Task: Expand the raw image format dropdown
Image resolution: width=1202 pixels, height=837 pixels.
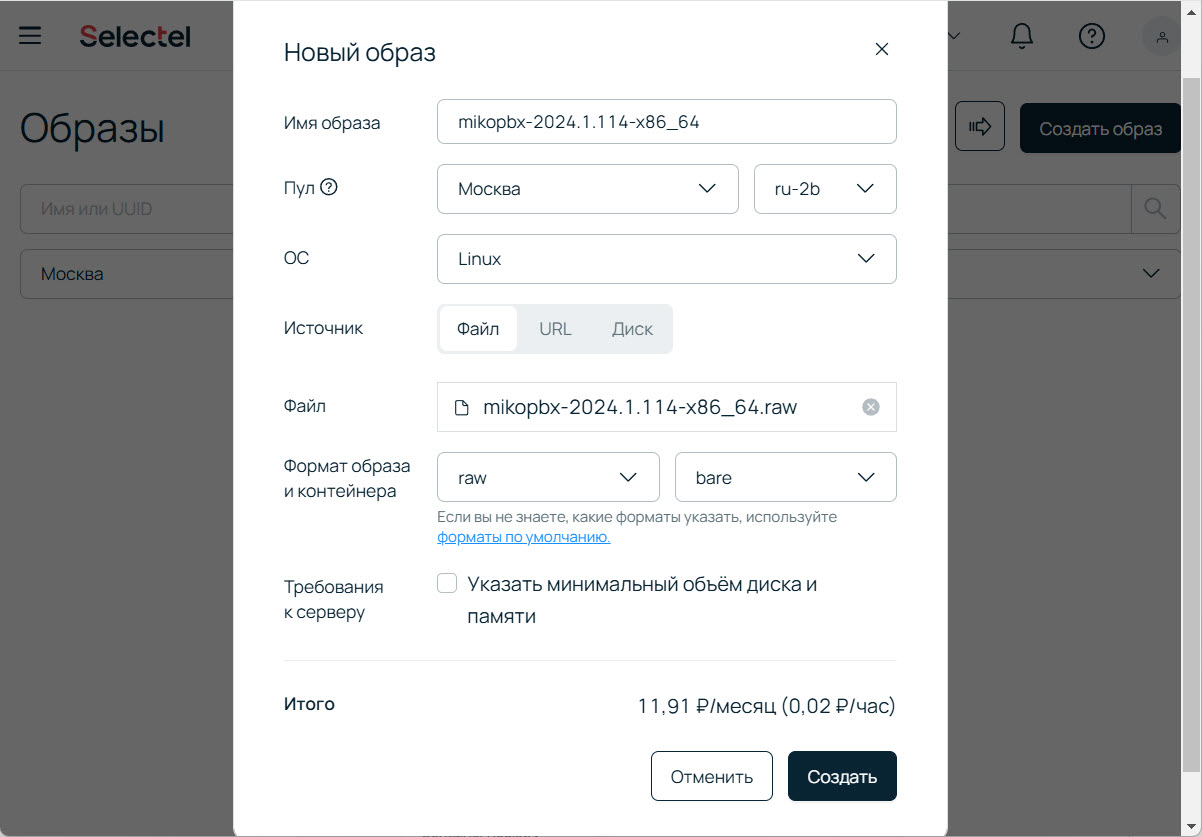Action: click(x=548, y=478)
